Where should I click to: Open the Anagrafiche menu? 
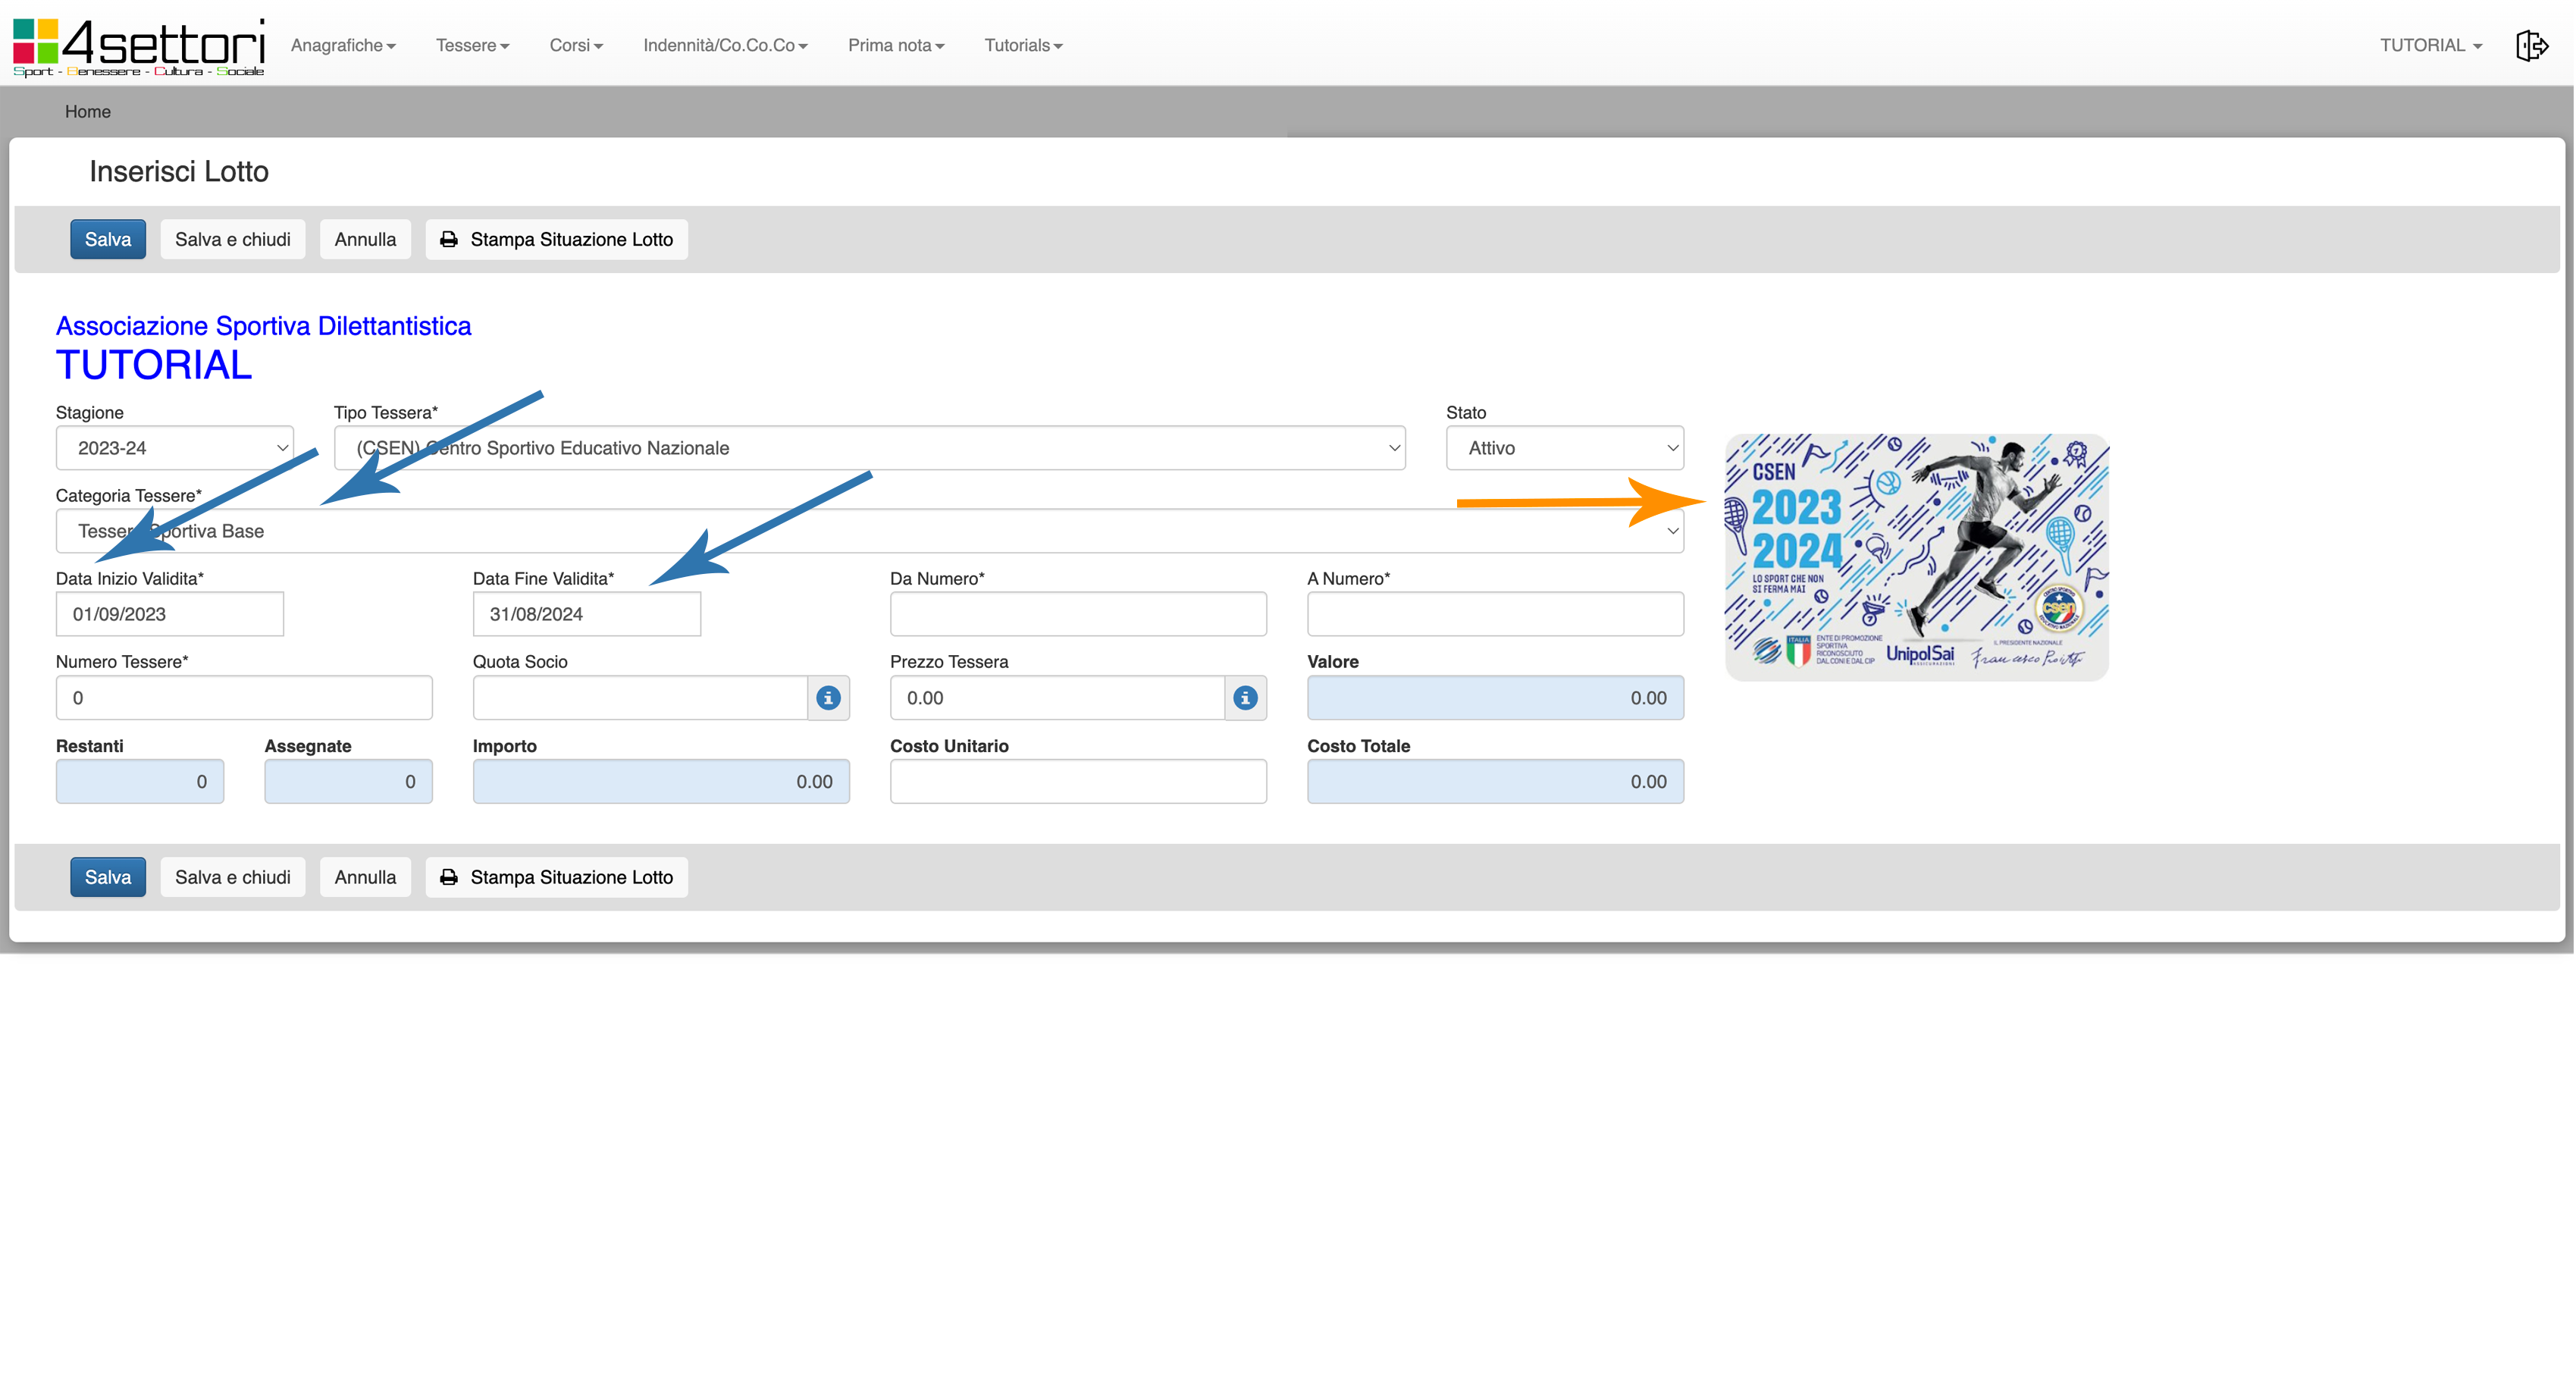point(343,45)
